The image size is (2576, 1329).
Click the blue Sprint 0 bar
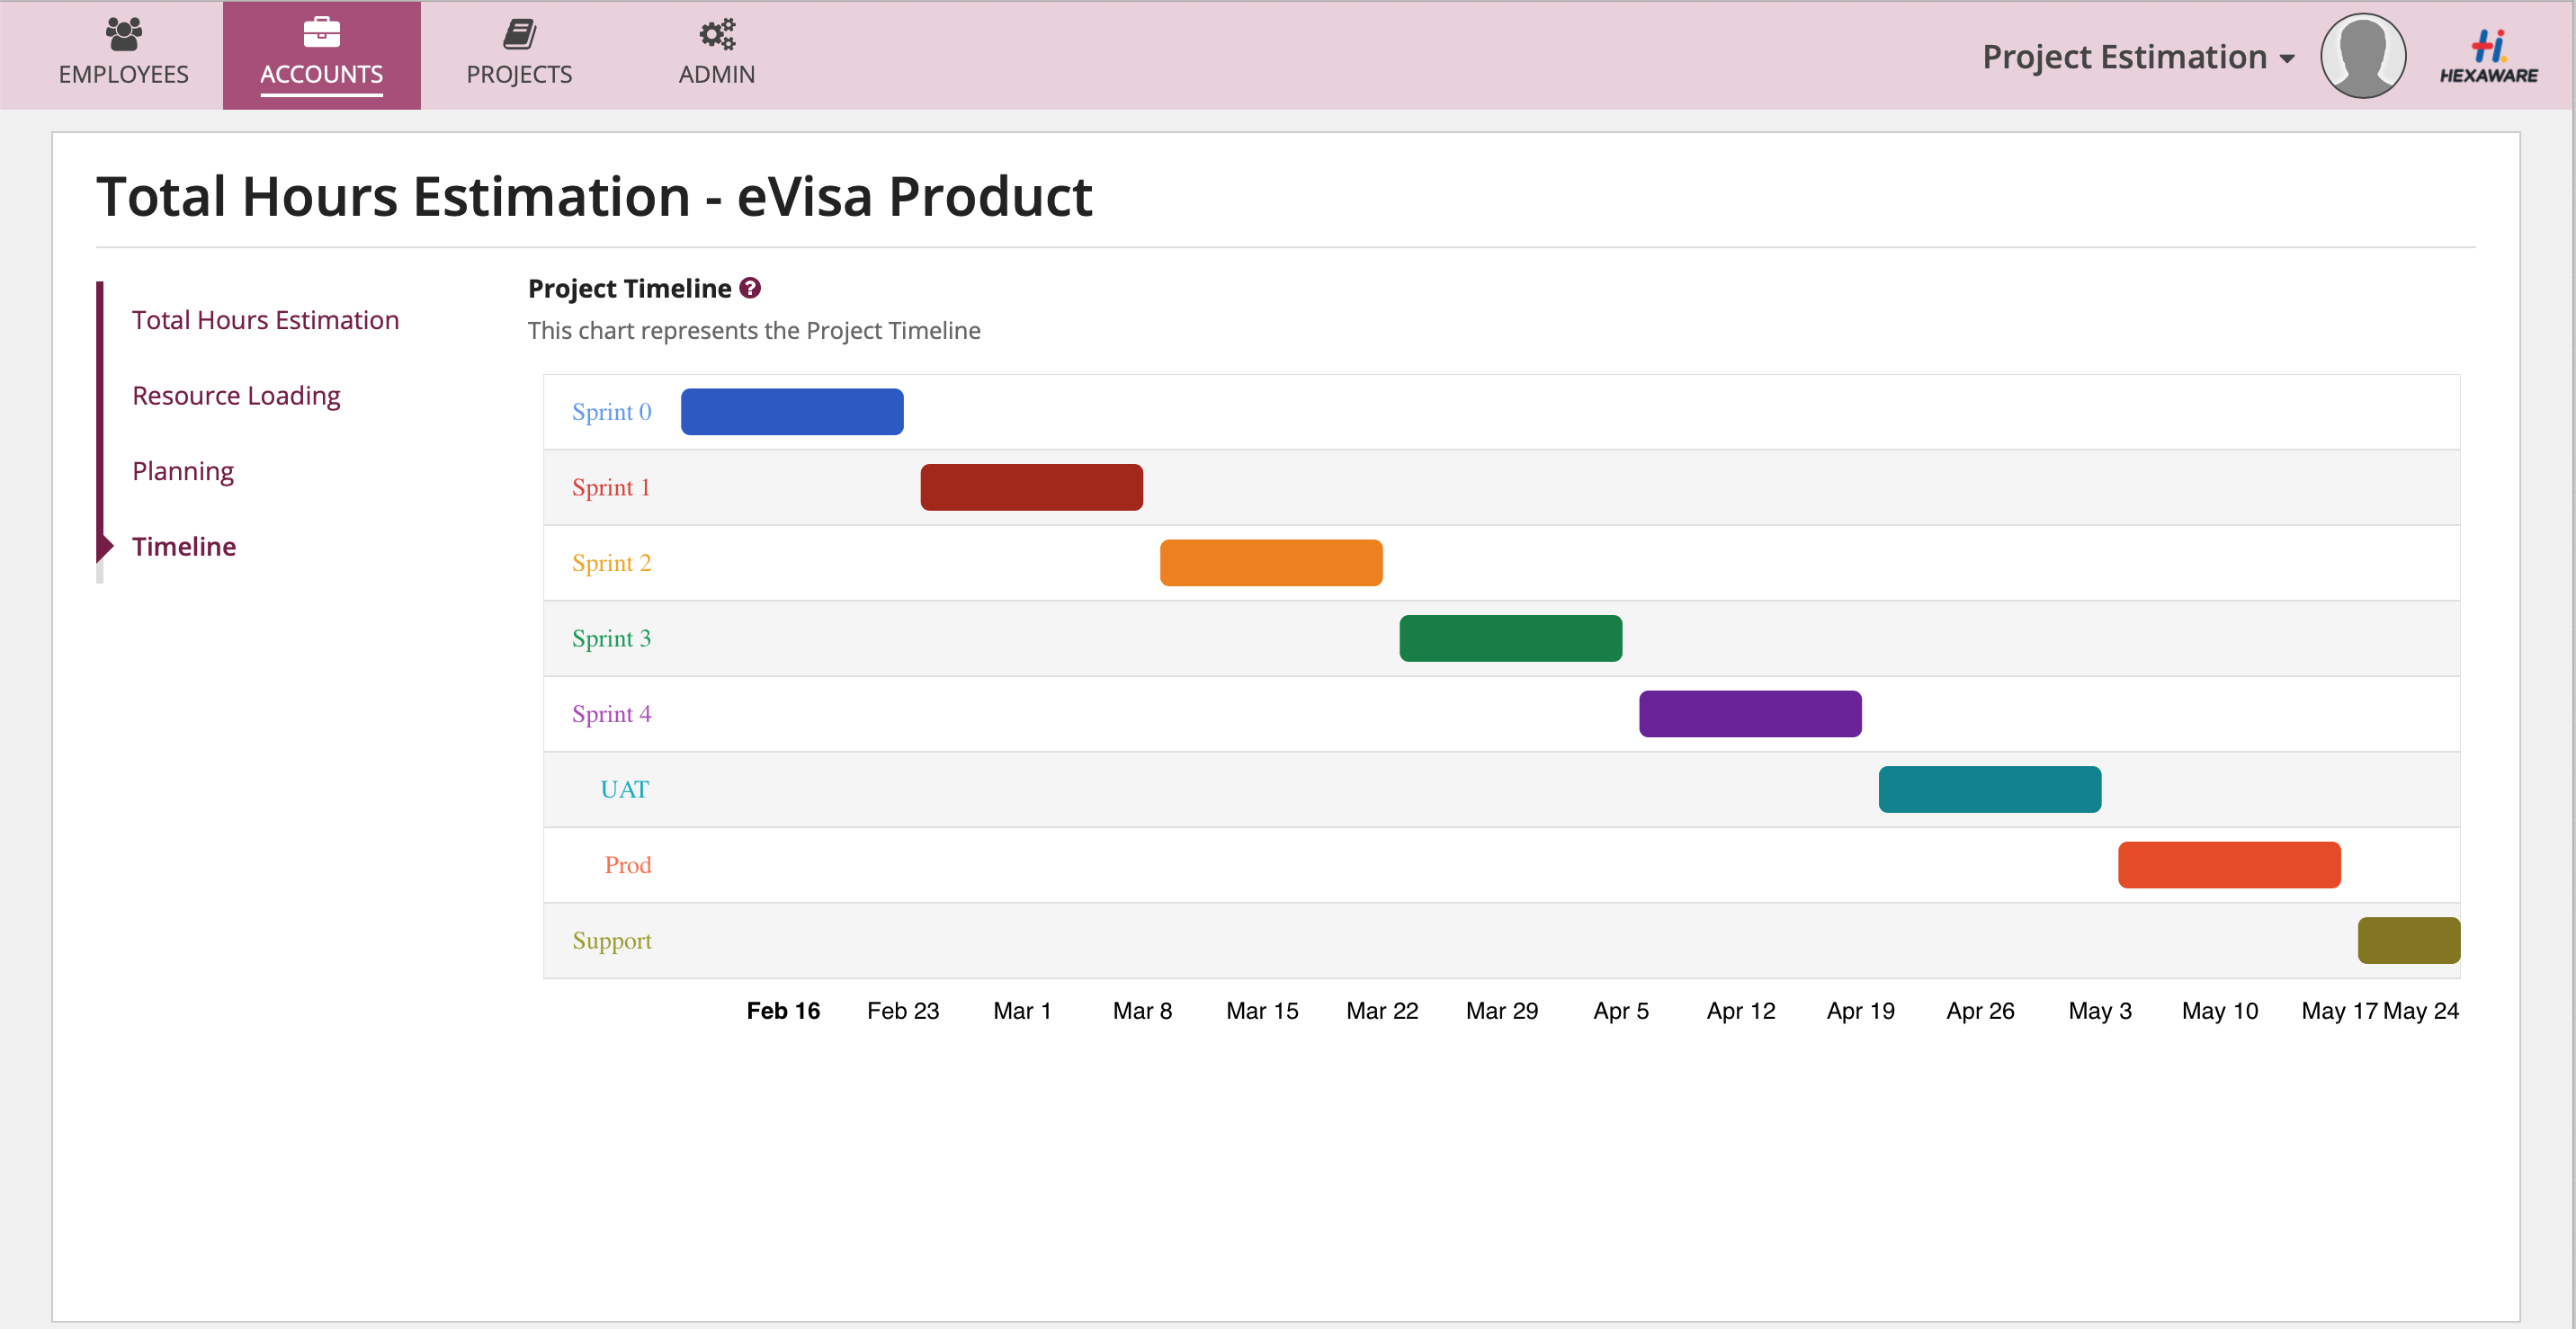pos(792,412)
